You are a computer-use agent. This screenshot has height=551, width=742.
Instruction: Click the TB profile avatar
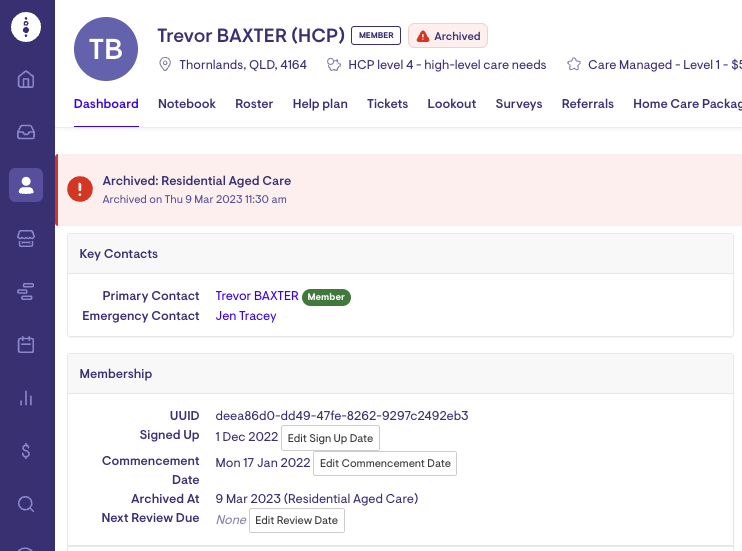point(107,50)
